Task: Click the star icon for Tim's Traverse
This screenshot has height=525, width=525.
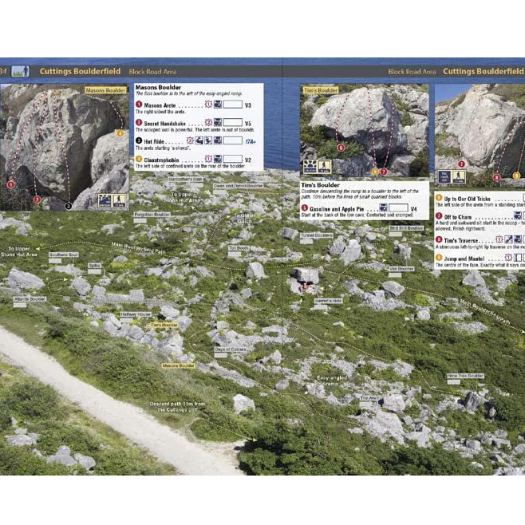Action: pyautogui.click(x=499, y=239)
